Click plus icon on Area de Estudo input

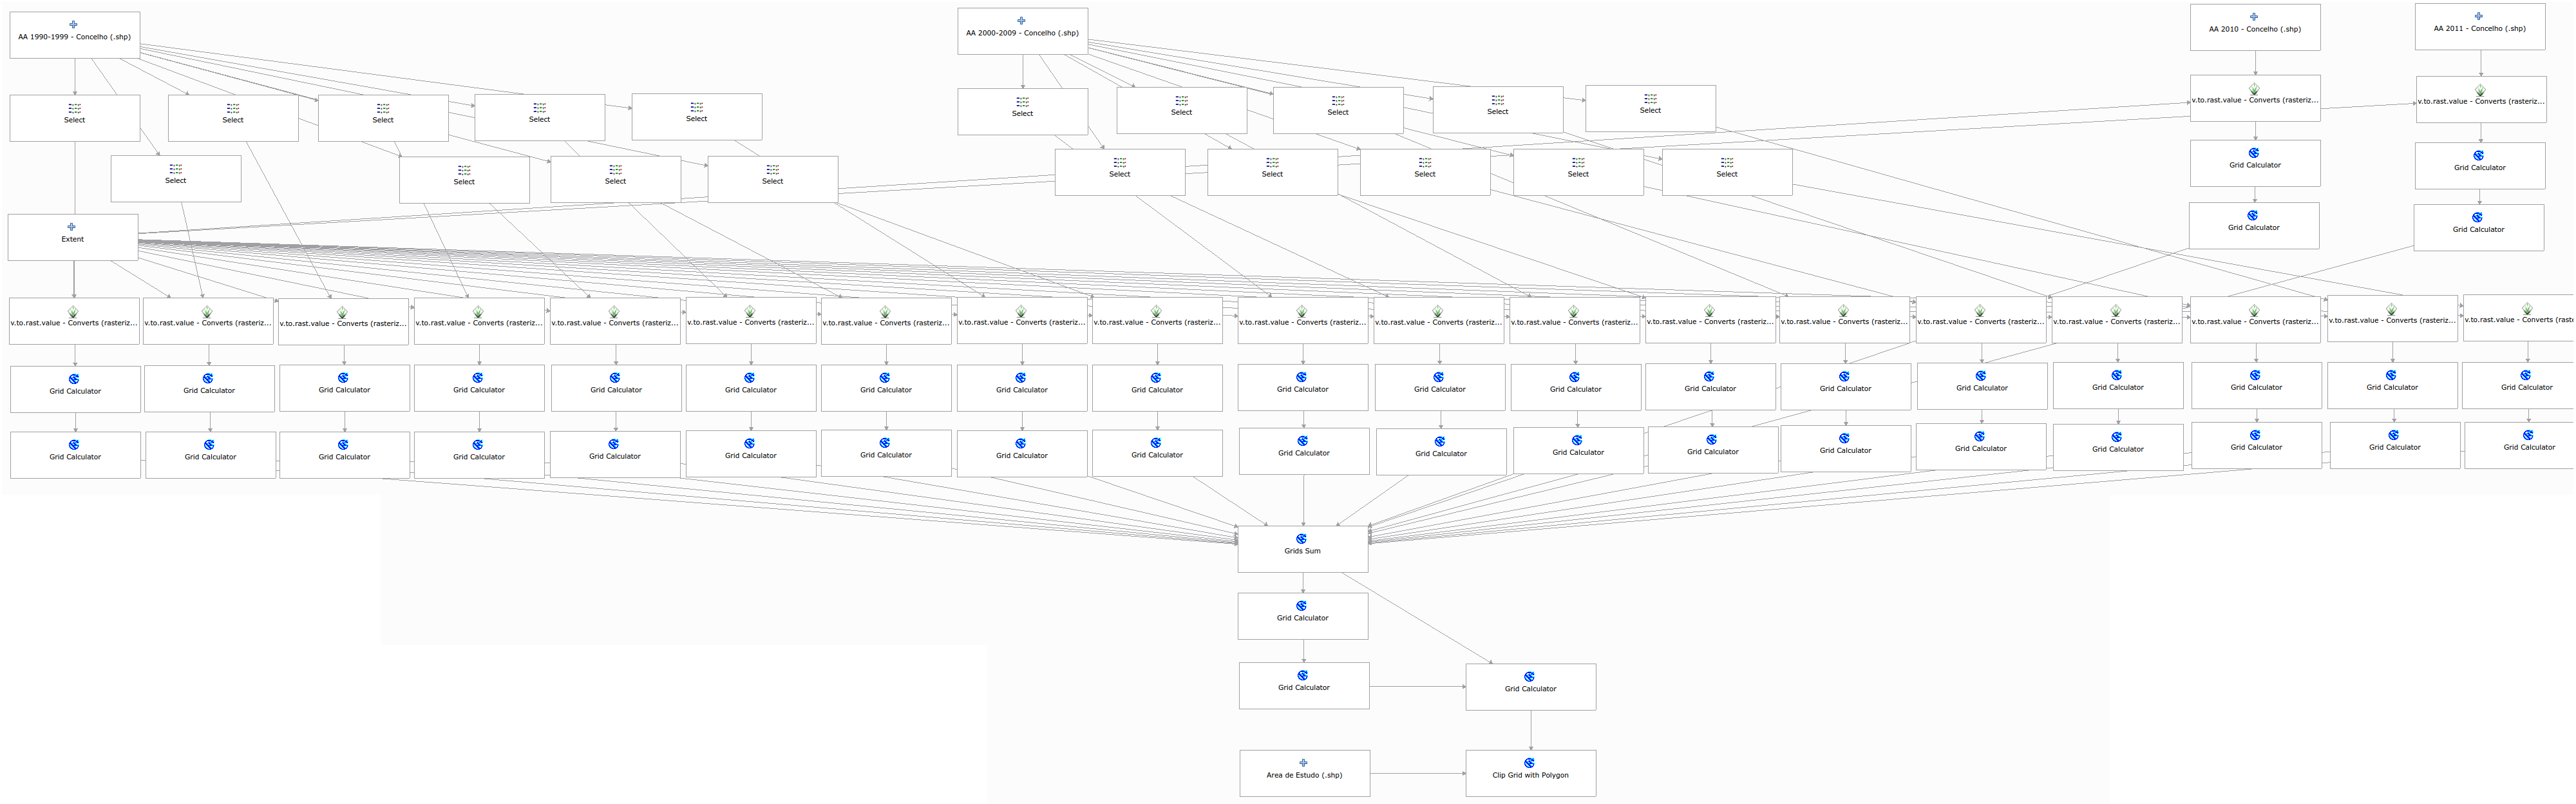[x=1303, y=763]
